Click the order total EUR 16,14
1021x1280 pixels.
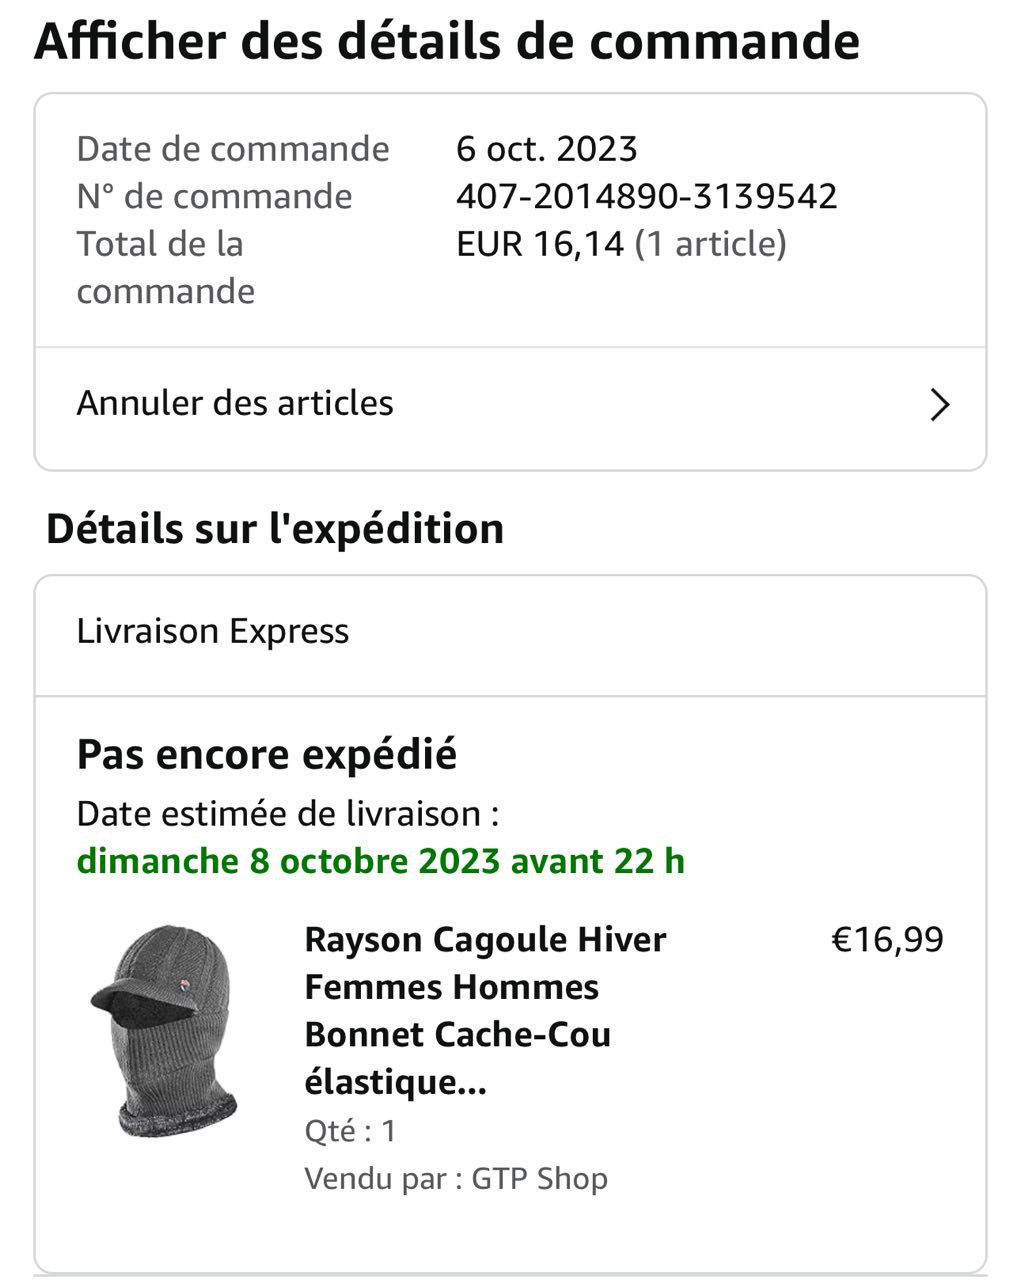coord(540,244)
